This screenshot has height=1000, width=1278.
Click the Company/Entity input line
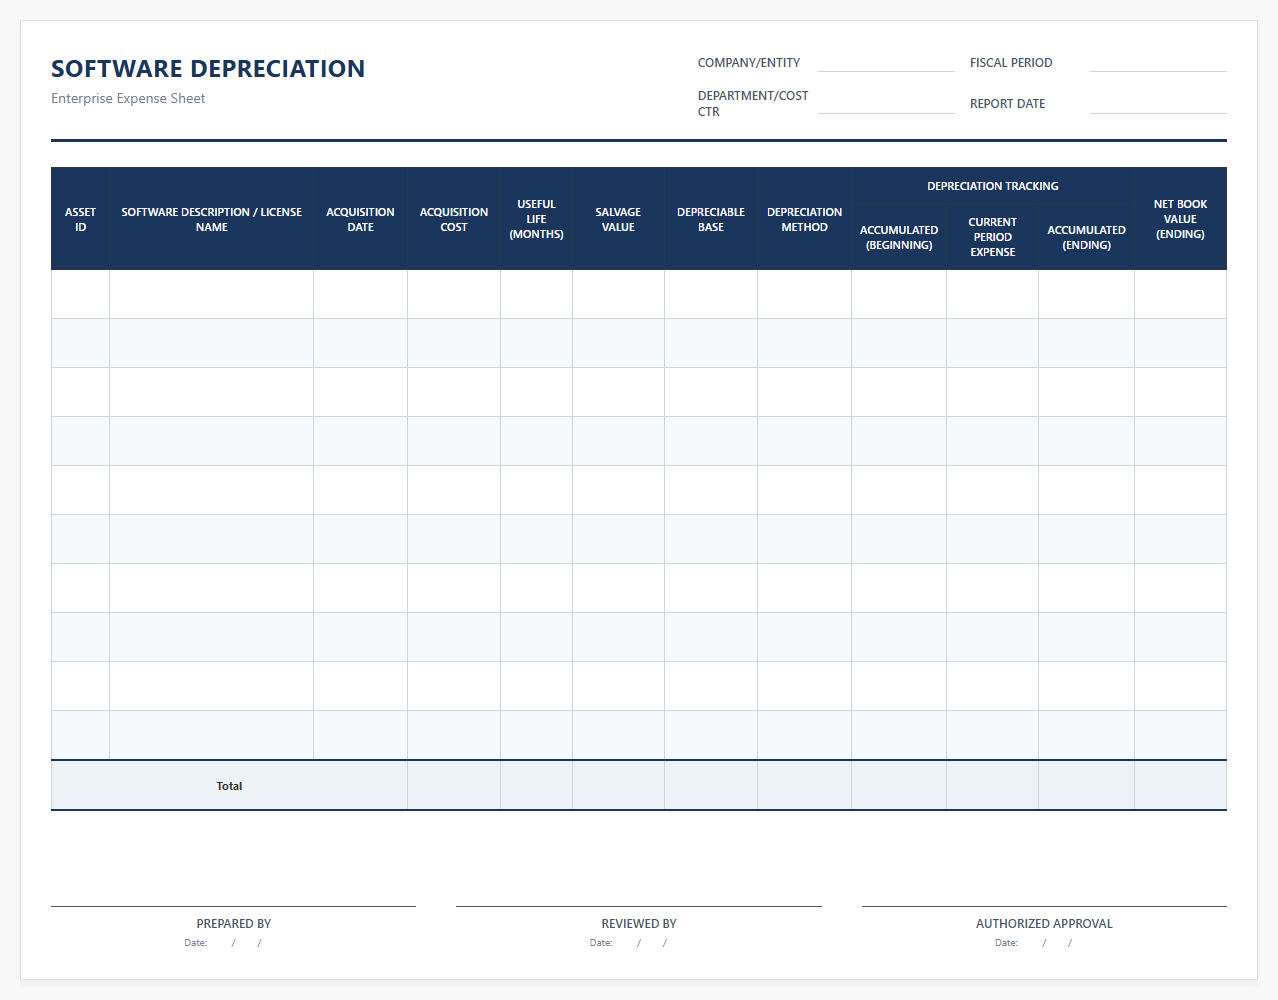(886, 62)
